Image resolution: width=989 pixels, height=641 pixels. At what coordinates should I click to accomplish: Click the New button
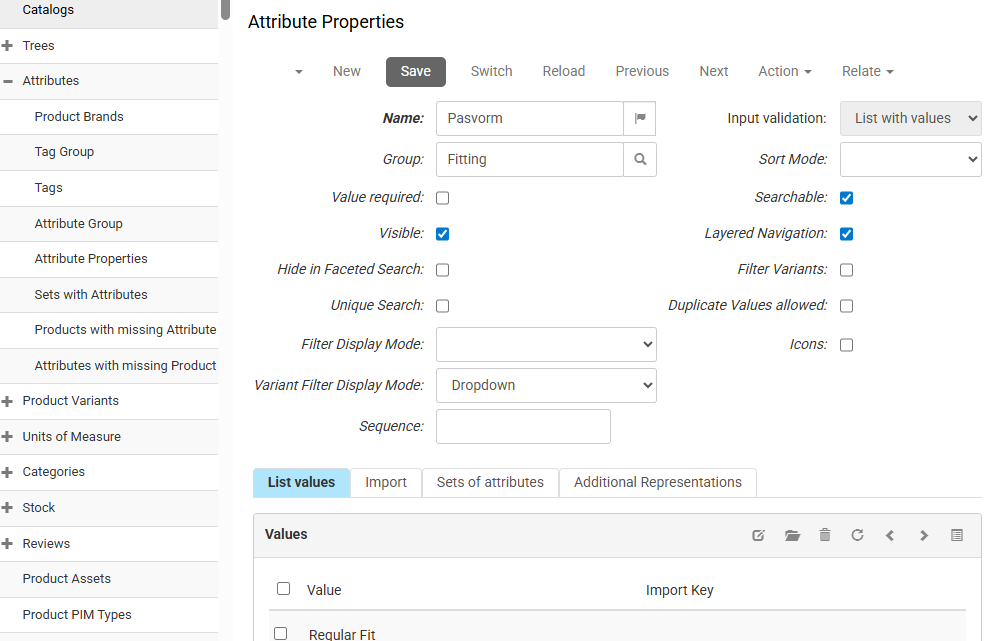pos(346,71)
